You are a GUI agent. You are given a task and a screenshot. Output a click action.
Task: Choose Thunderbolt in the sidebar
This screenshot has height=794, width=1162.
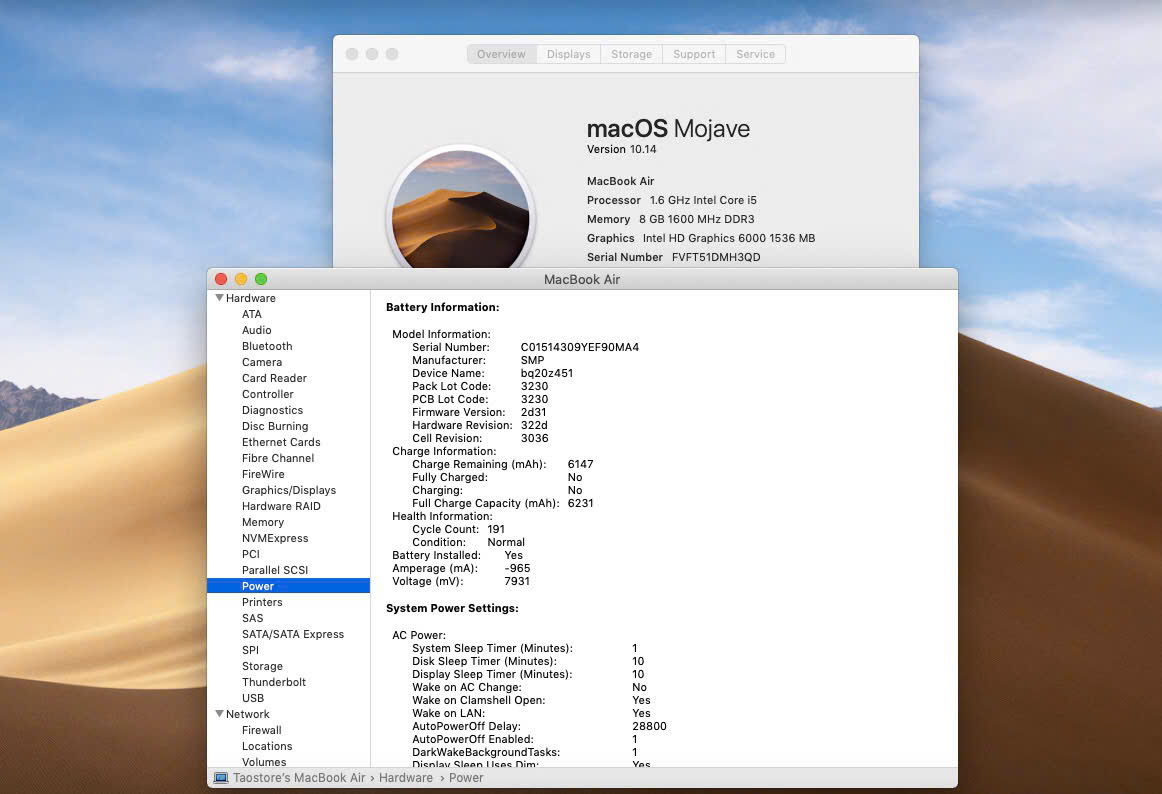[274, 682]
